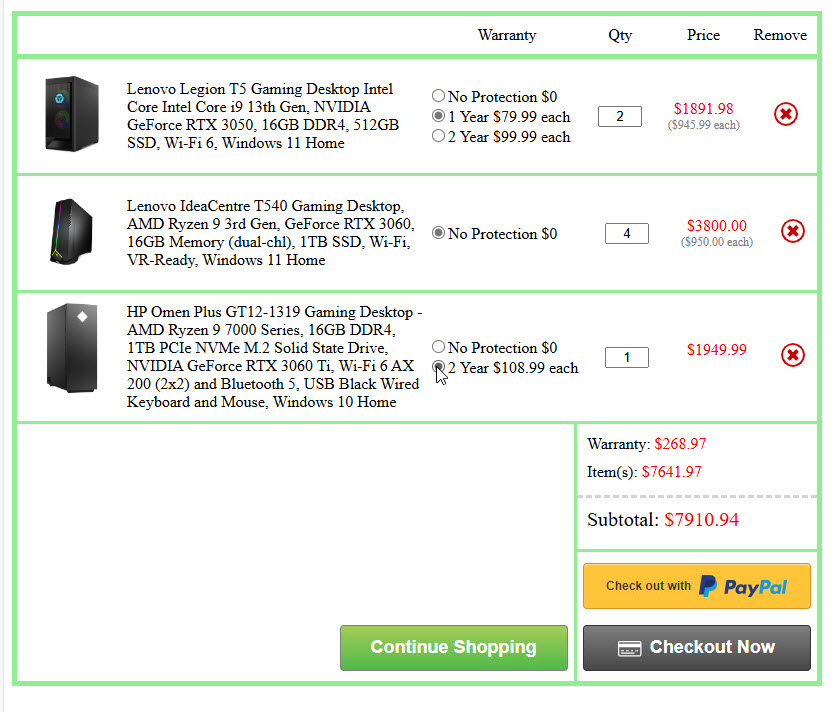Select No Protection for HP Omen Plus
Screen dimensions: 840x712
click(x=438, y=348)
